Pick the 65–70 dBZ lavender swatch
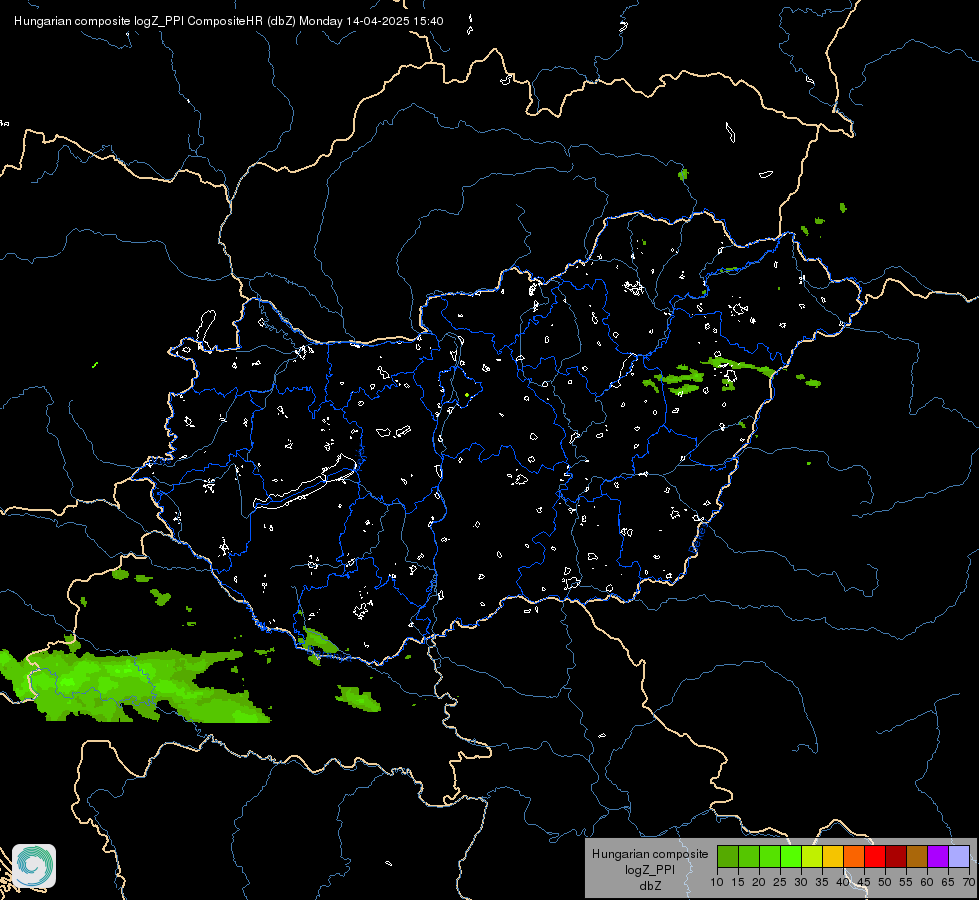The width and height of the screenshot is (979, 900). pos(959,856)
